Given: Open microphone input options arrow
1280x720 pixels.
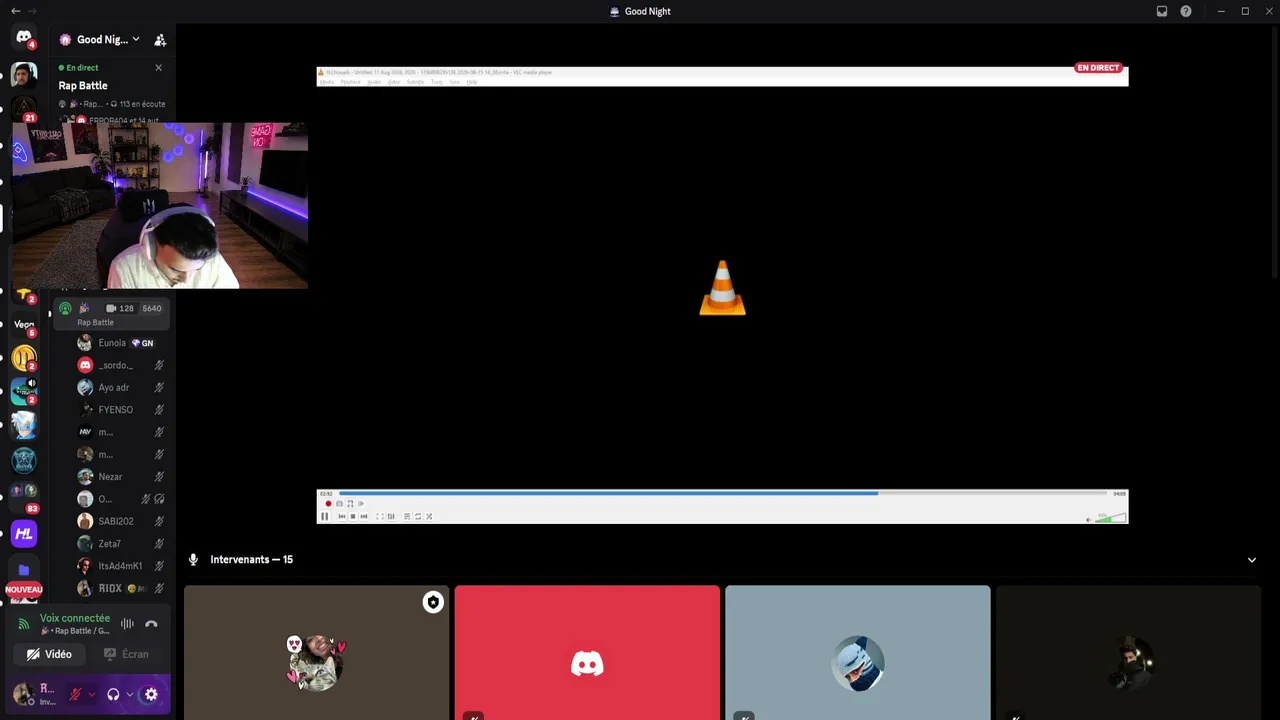Looking at the screenshot, I should [x=91, y=694].
